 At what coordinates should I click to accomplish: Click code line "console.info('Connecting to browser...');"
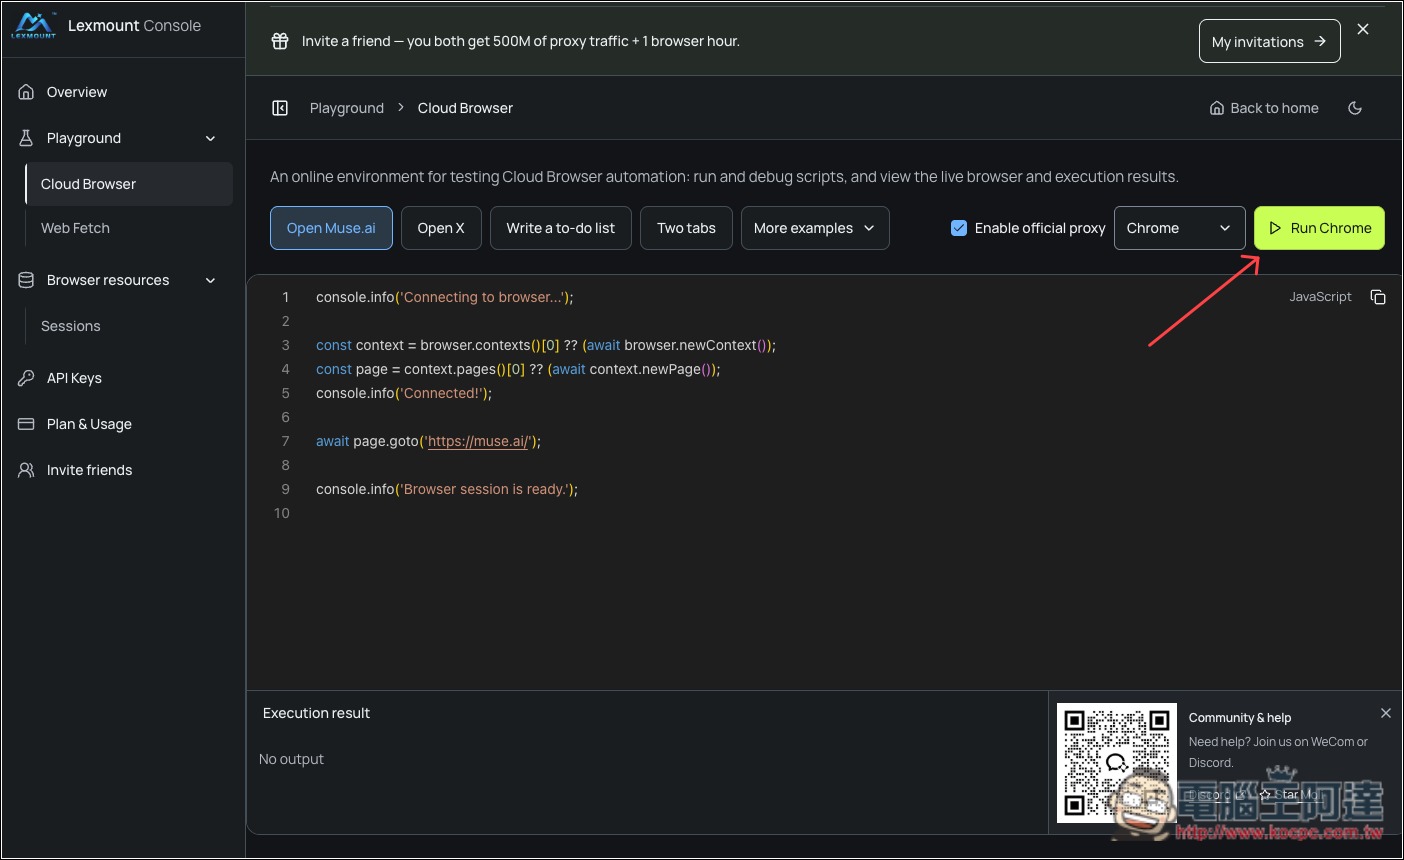445,297
